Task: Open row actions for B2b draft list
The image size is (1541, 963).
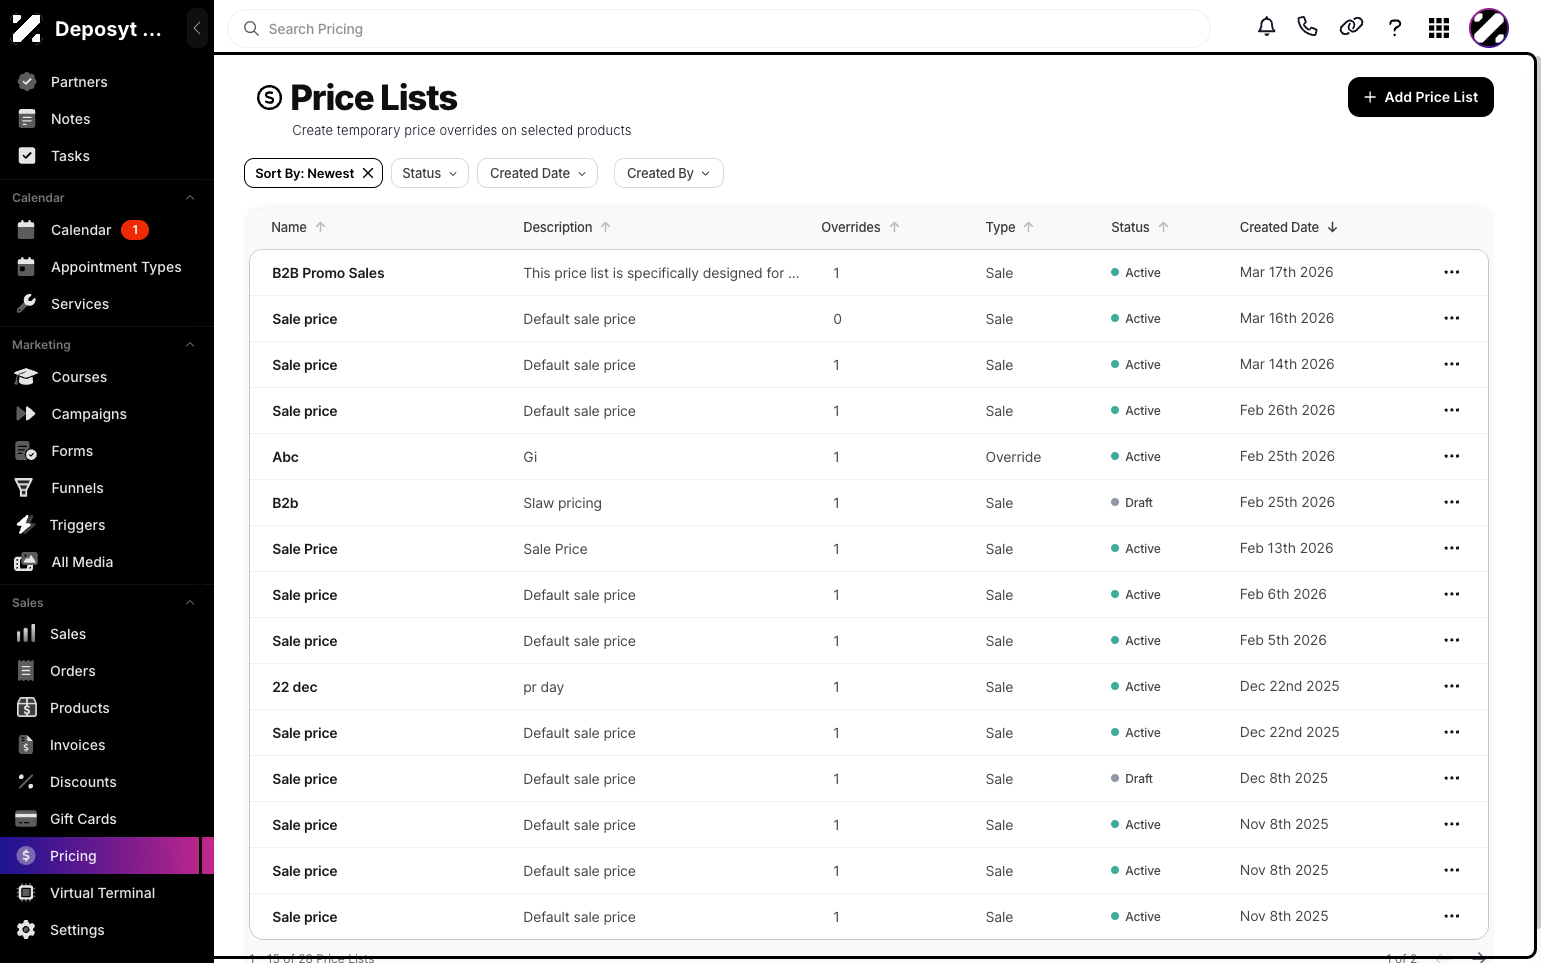Action: (1451, 502)
